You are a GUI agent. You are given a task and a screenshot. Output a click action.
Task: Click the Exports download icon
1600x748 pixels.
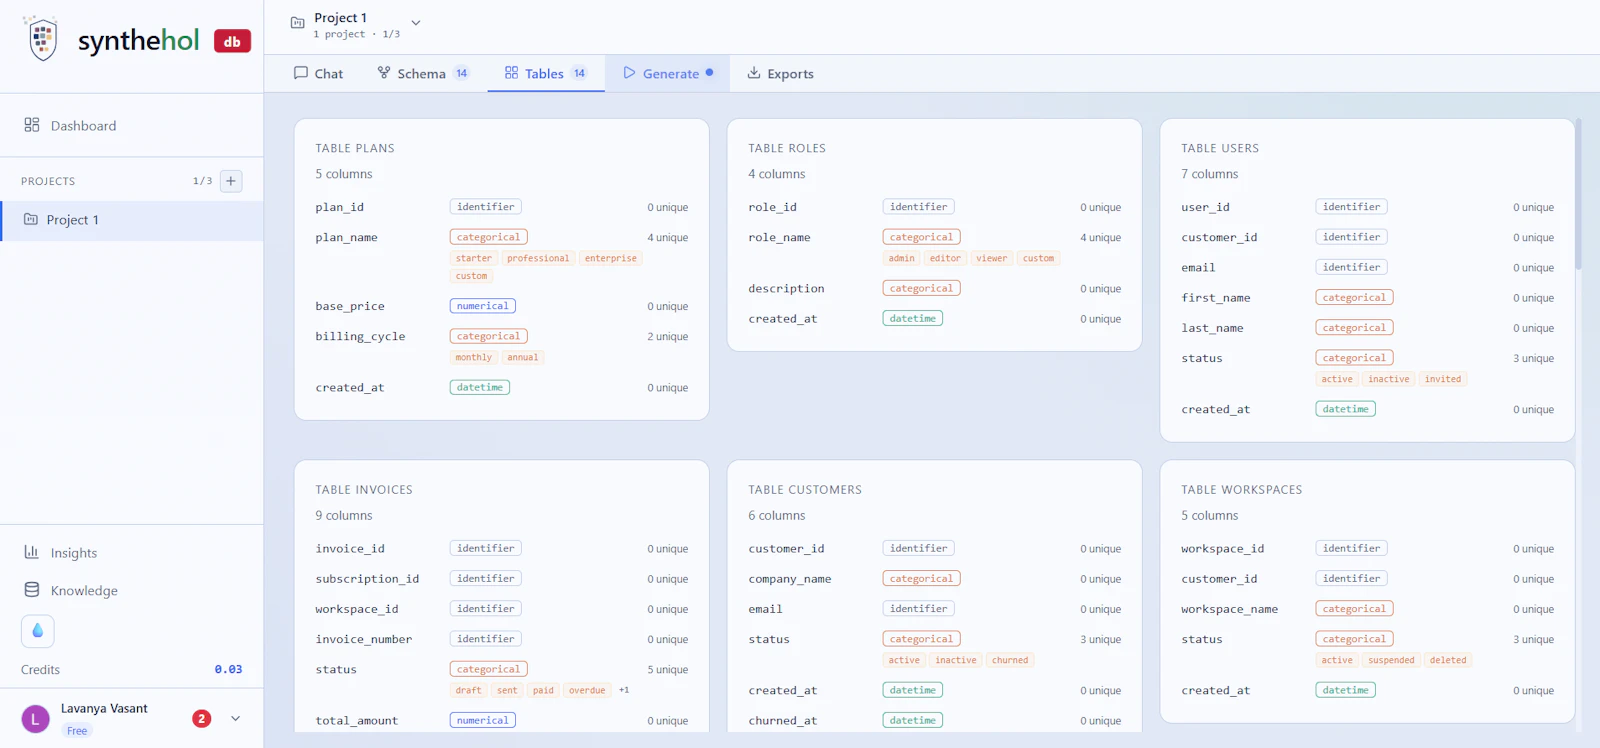[x=754, y=73]
